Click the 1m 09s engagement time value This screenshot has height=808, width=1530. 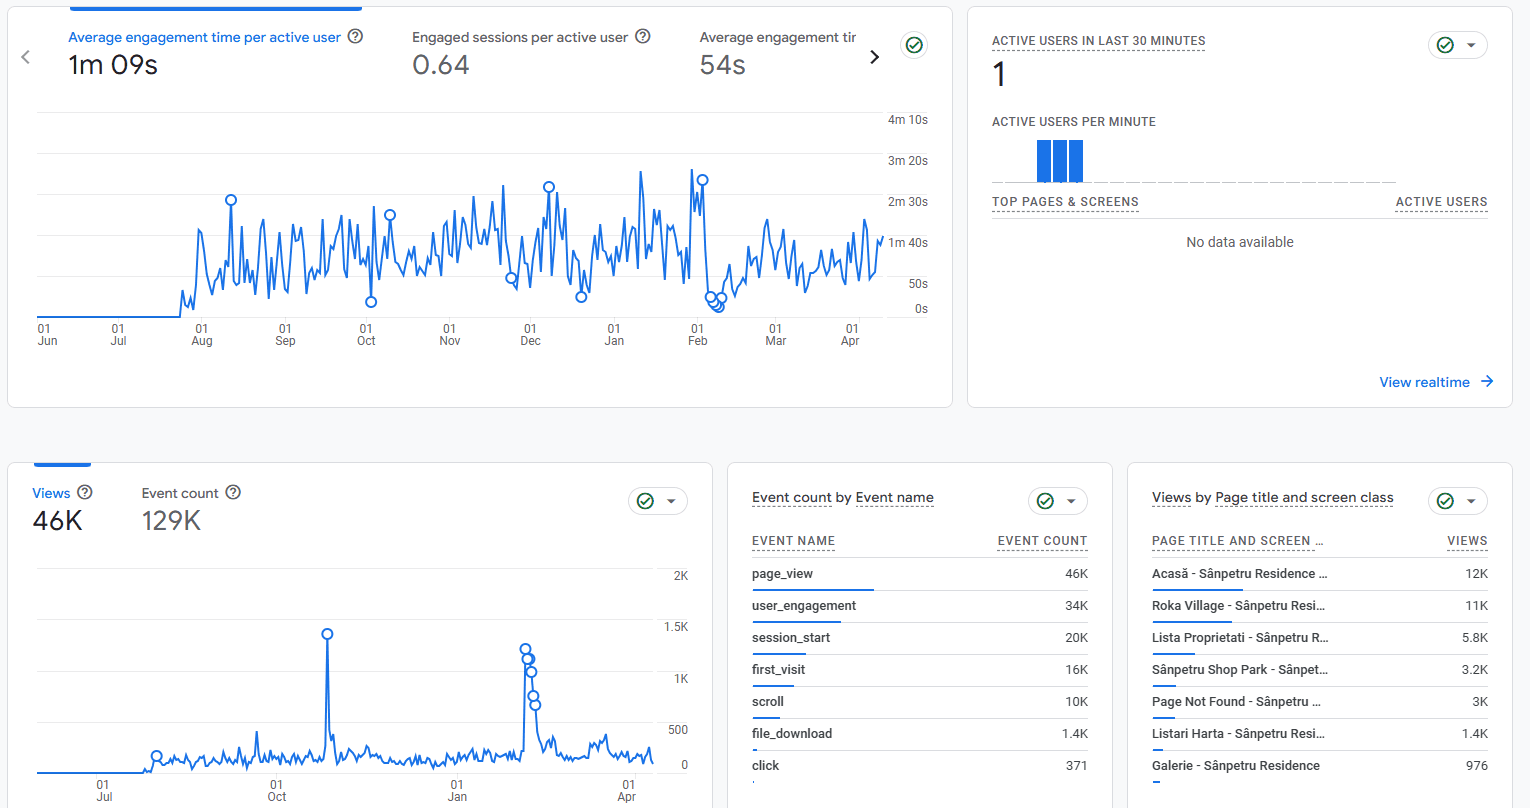click(x=113, y=65)
